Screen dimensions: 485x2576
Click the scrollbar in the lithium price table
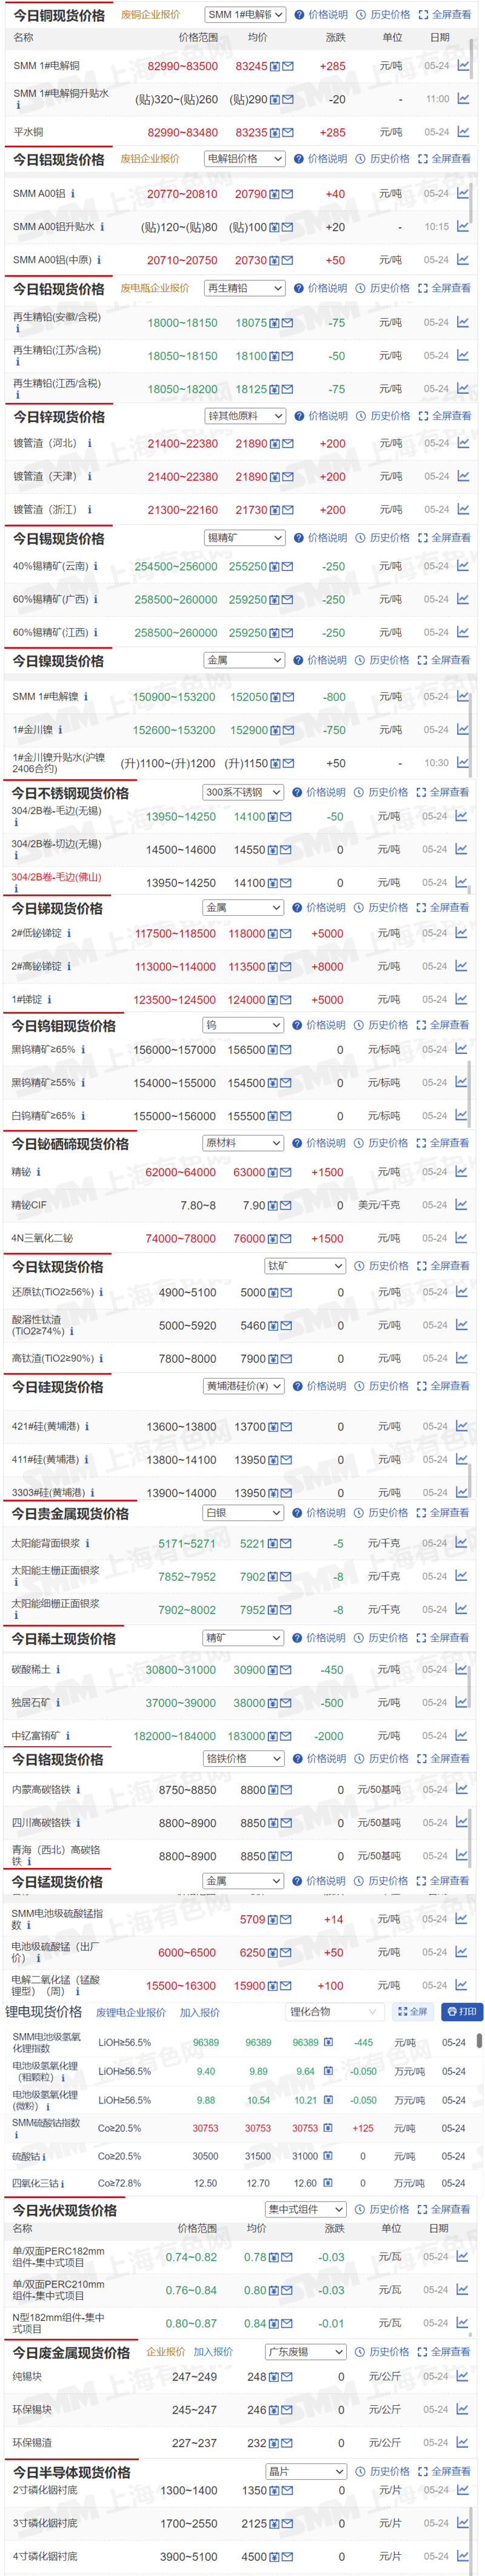click(x=480, y=2042)
